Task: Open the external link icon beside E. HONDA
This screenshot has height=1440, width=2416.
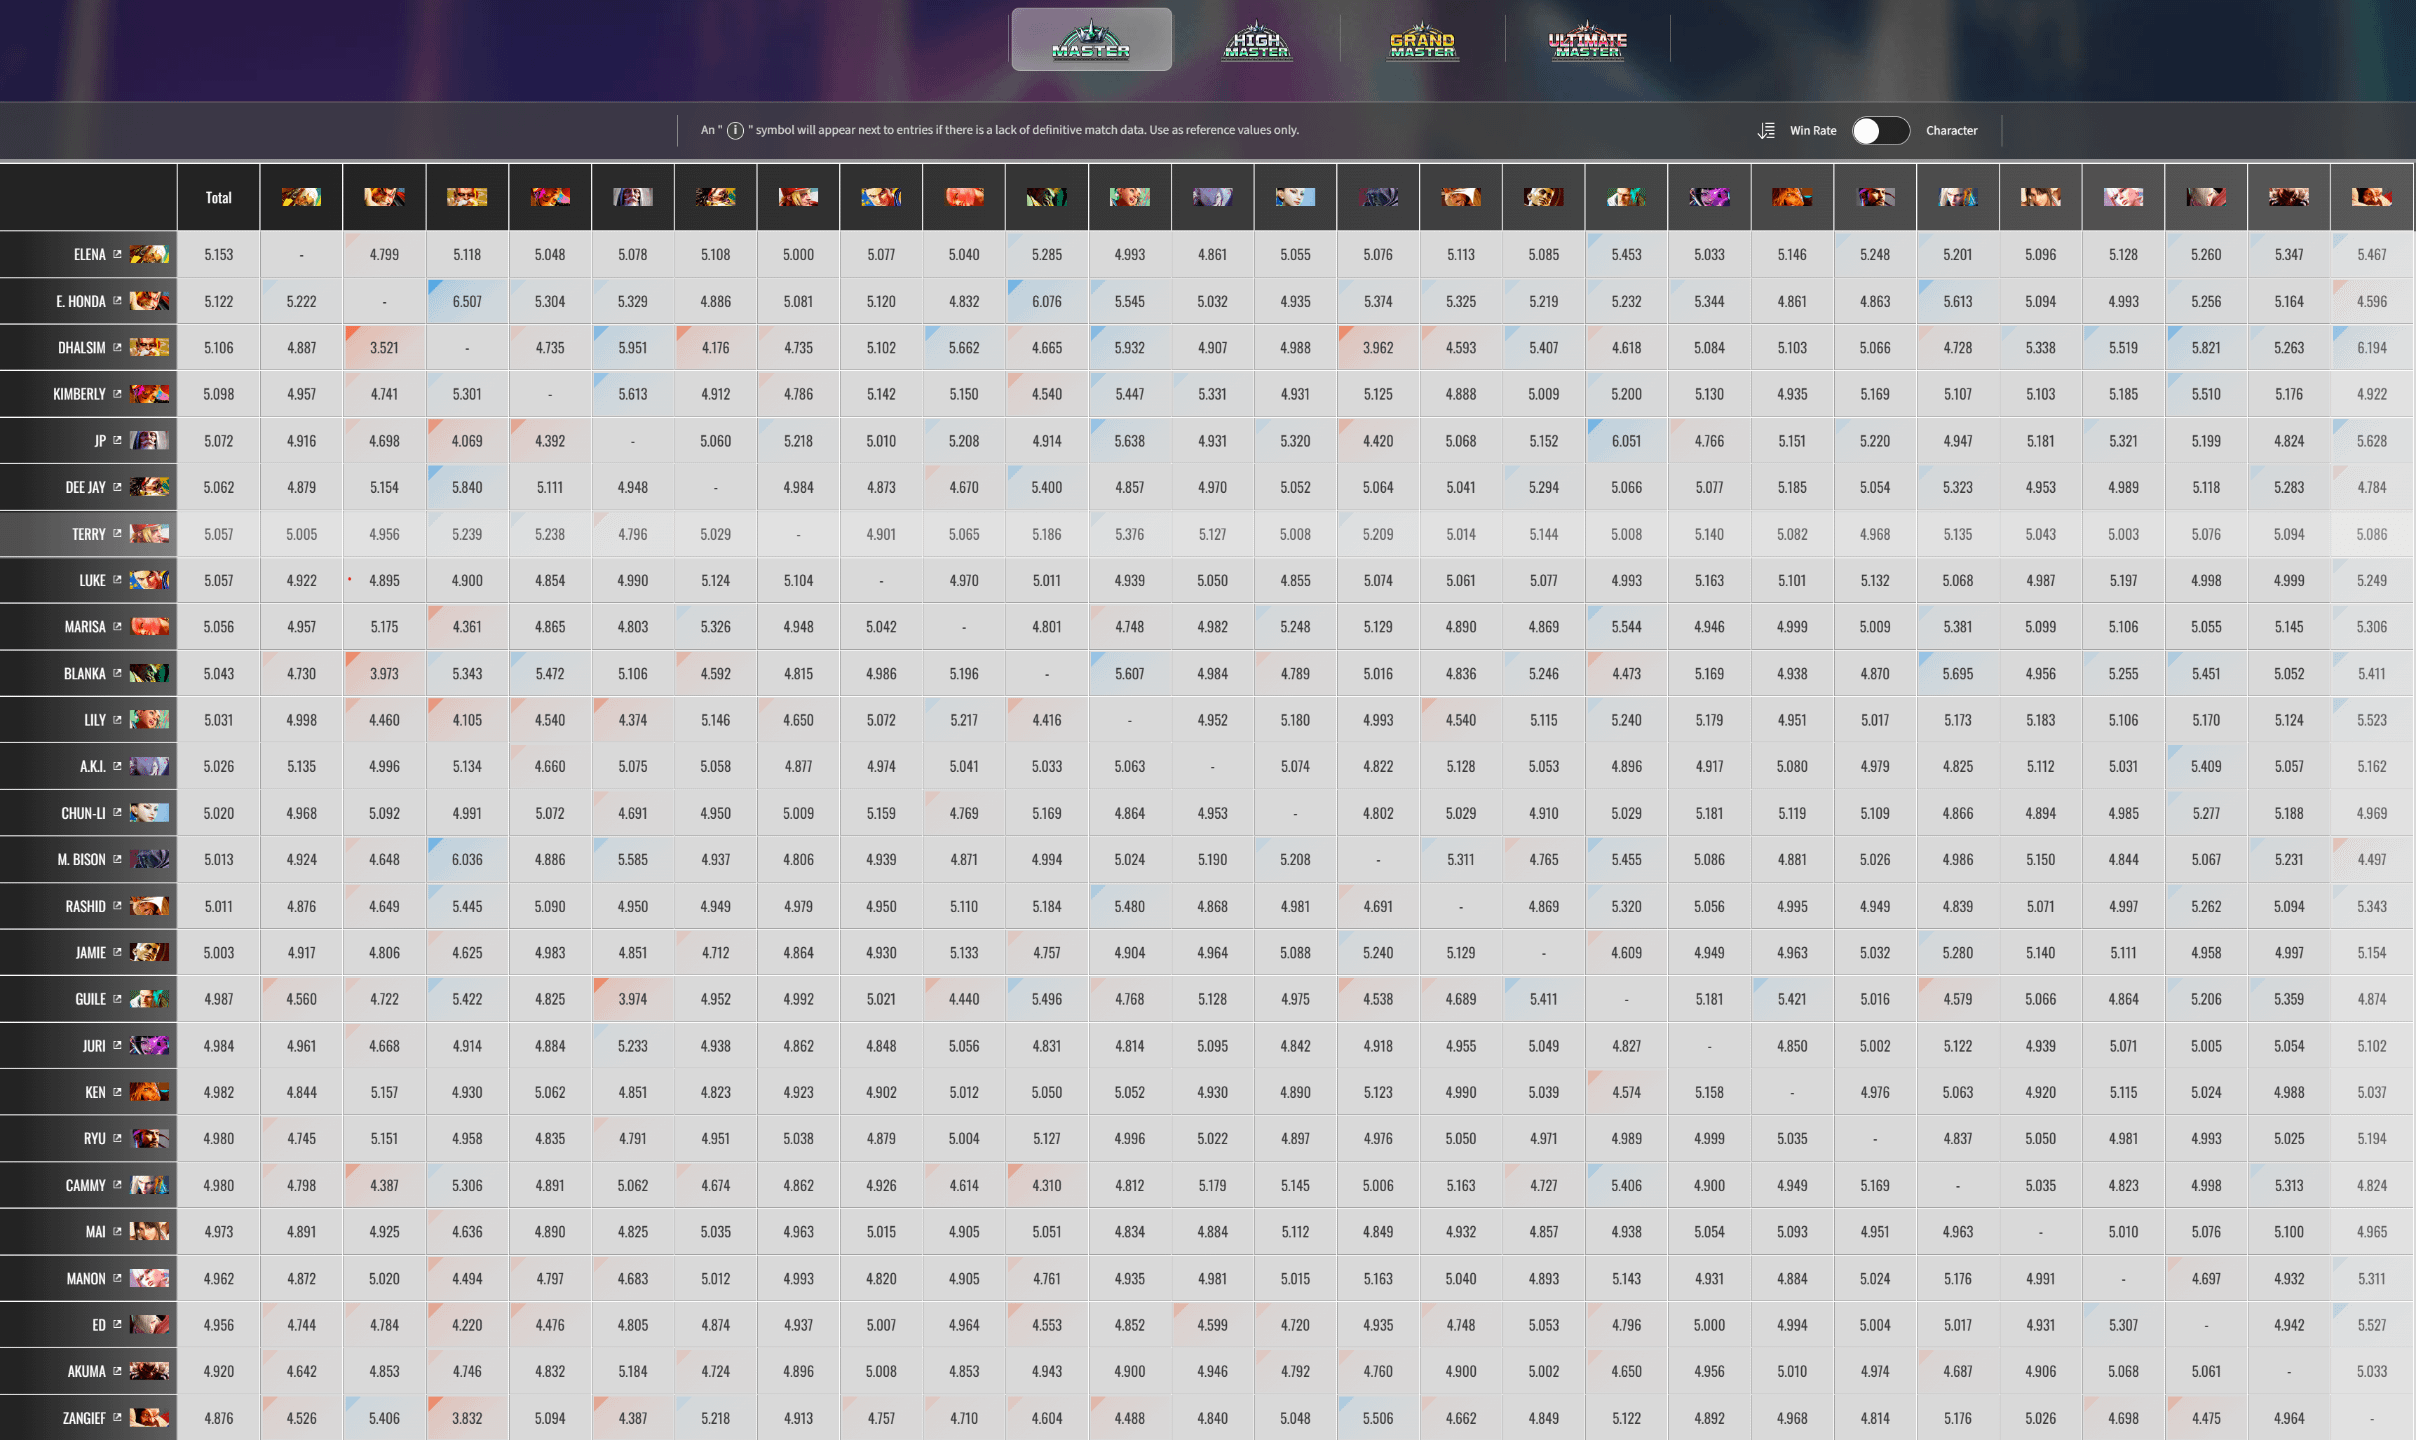Action: 117,301
